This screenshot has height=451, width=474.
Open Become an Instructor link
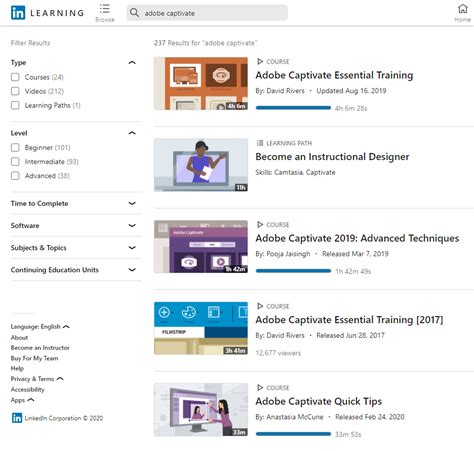click(x=40, y=348)
